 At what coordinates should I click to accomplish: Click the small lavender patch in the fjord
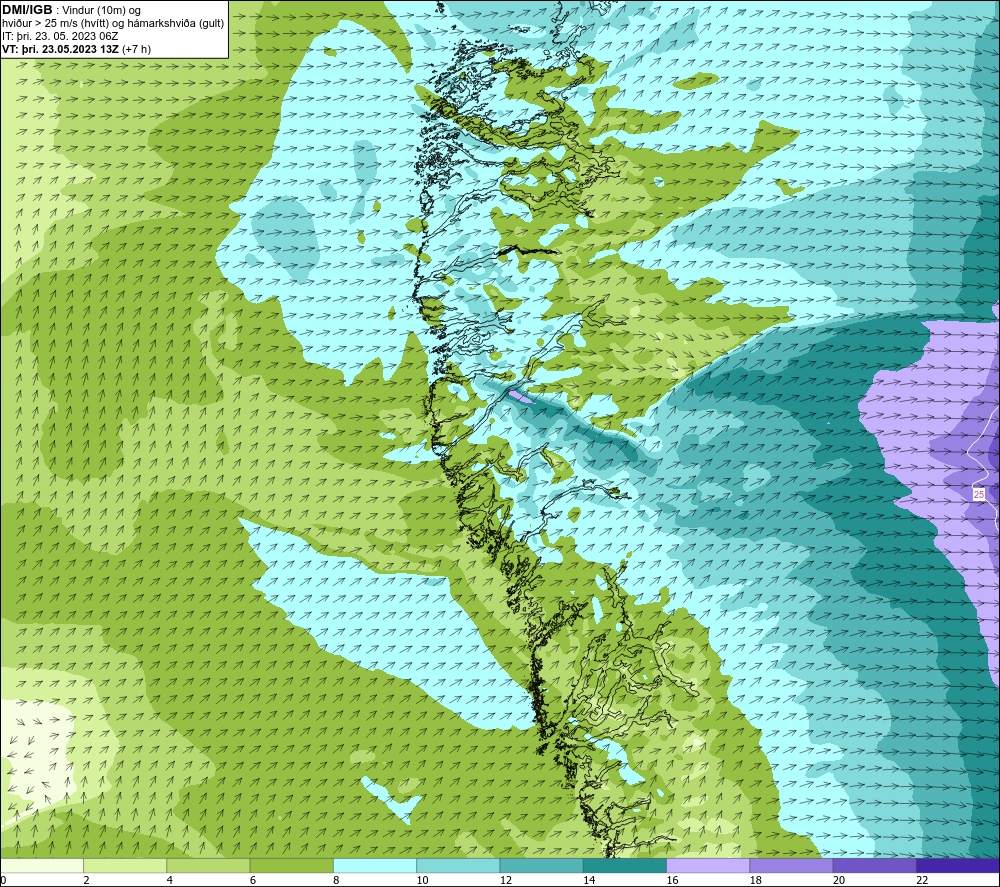click(520, 396)
